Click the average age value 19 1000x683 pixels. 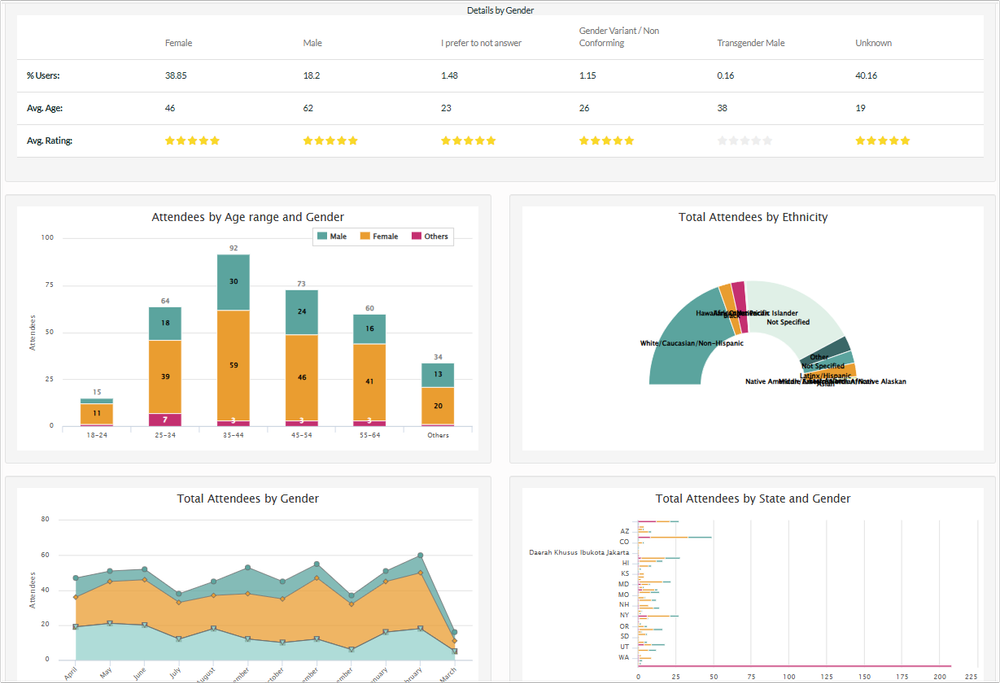pyautogui.click(x=860, y=108)
